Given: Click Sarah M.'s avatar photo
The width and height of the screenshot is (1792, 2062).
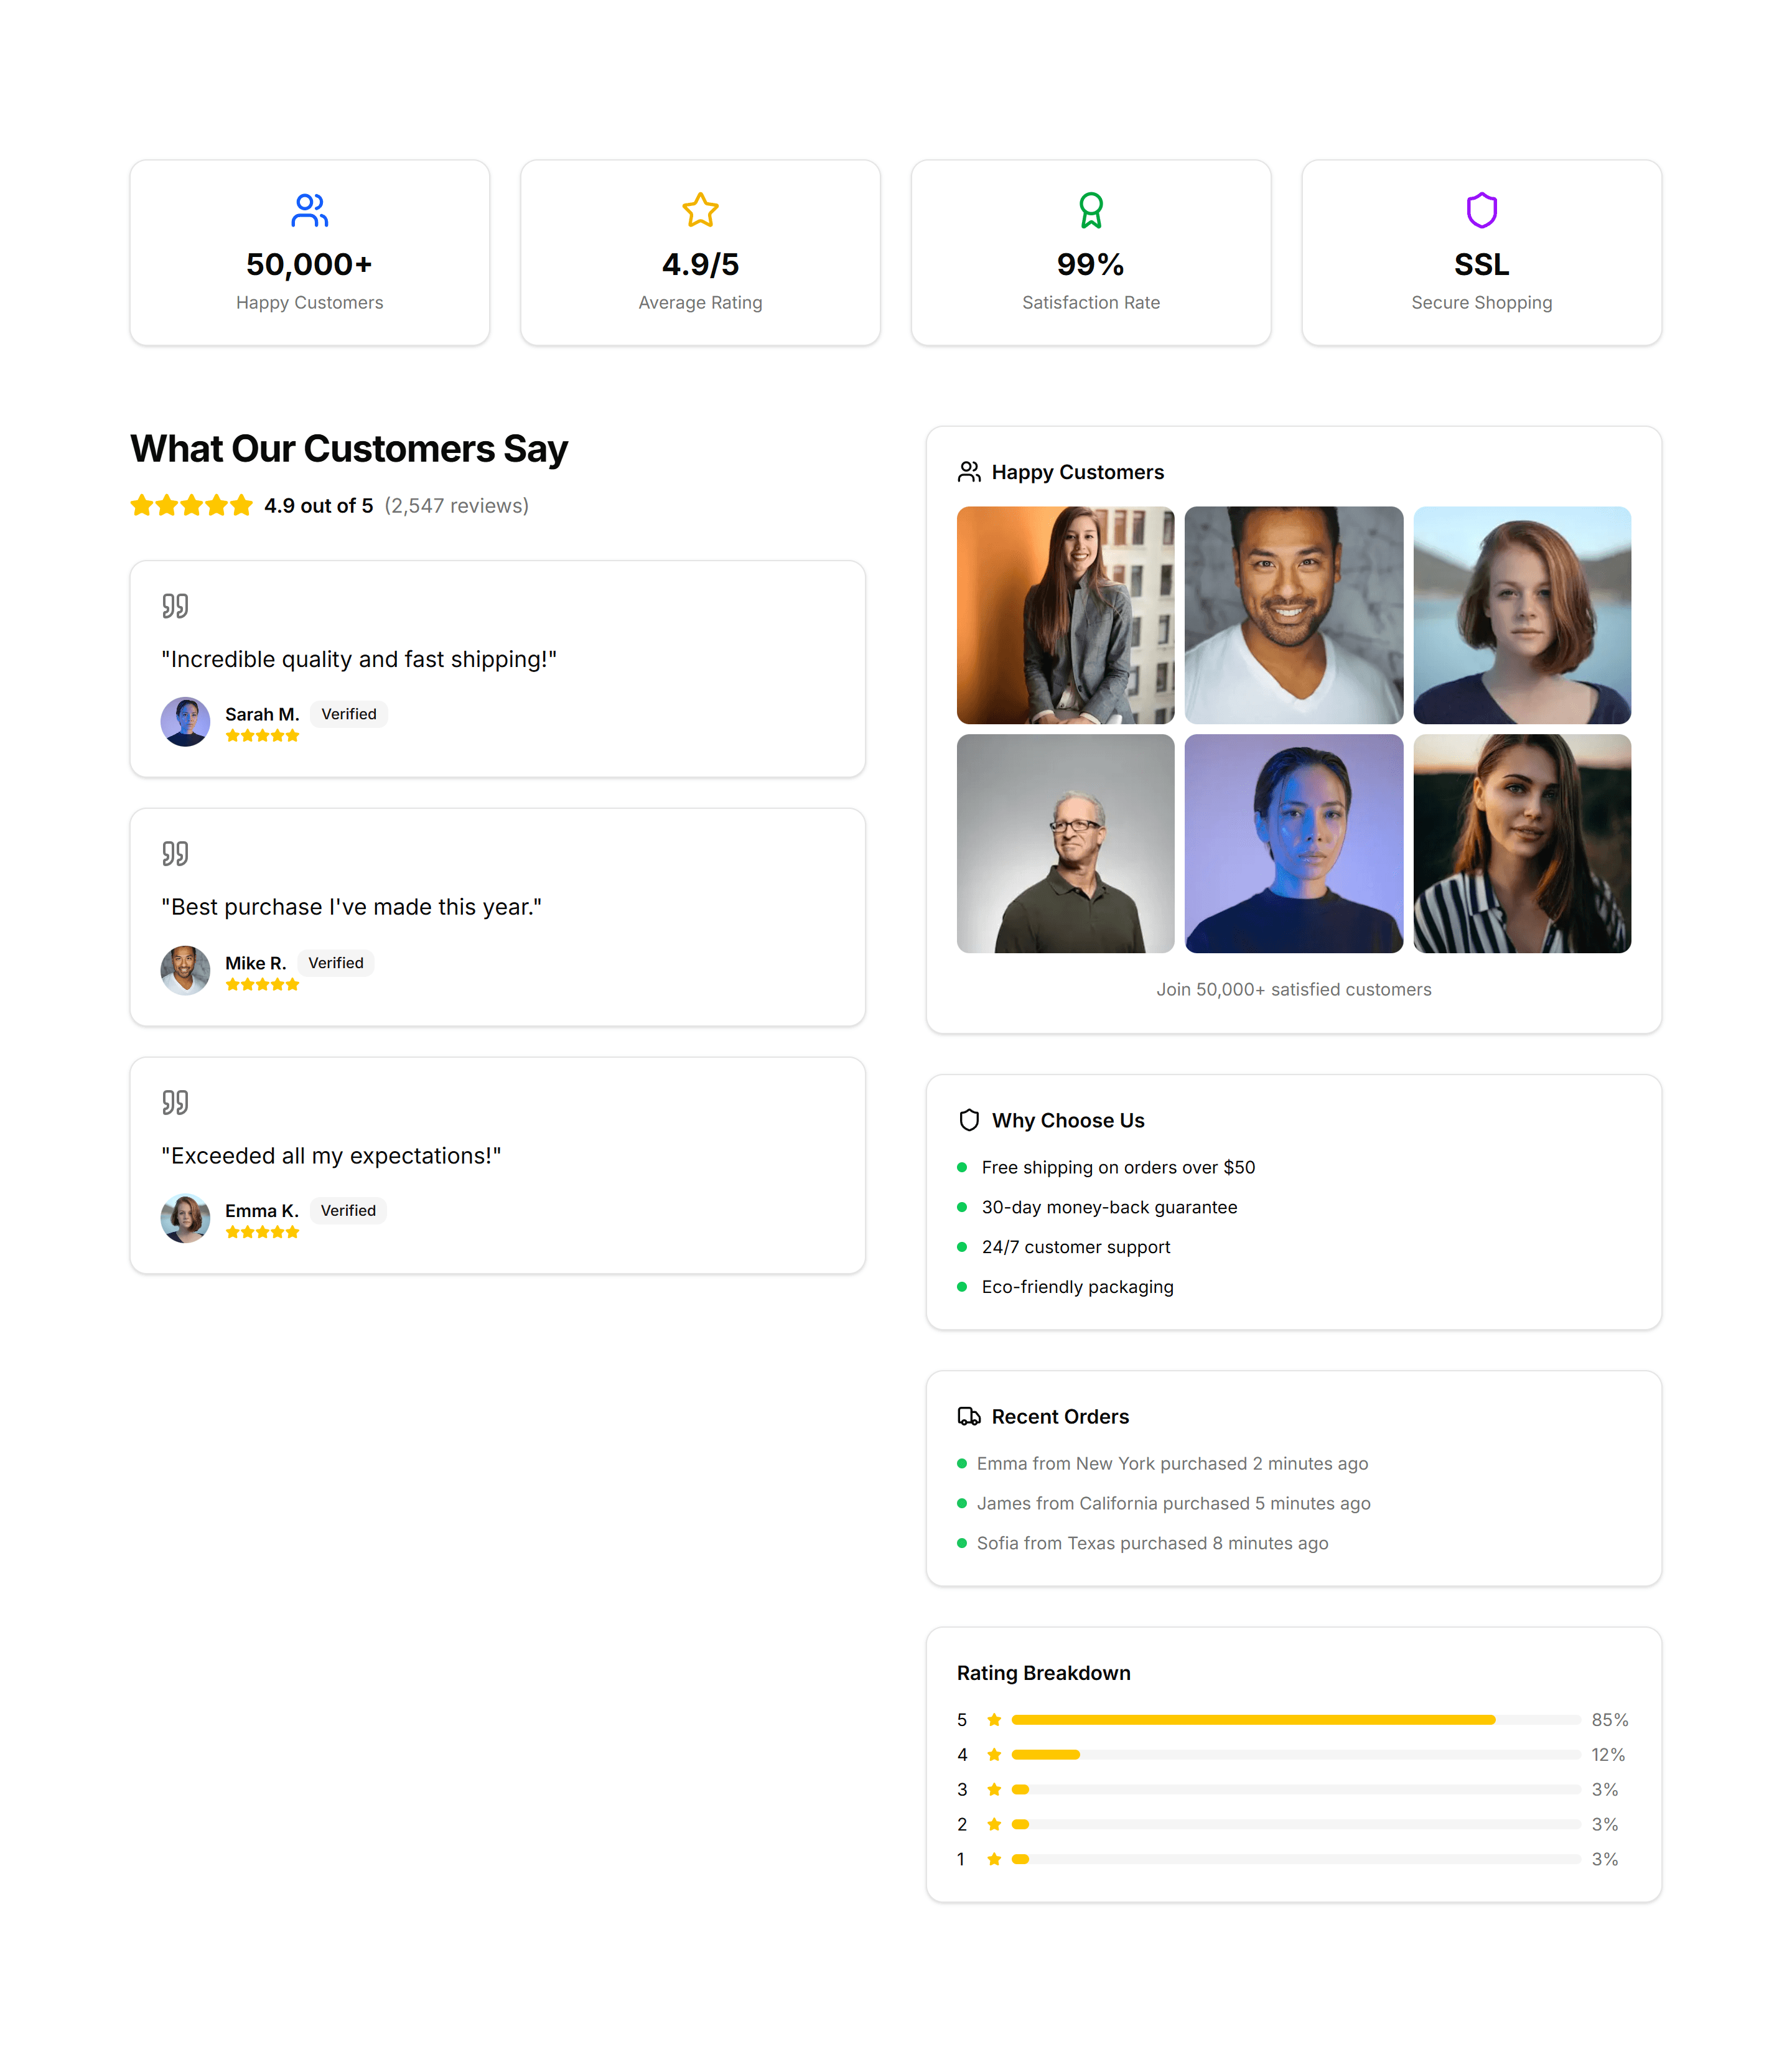Looking at the screenshot, I should point(185,722).
